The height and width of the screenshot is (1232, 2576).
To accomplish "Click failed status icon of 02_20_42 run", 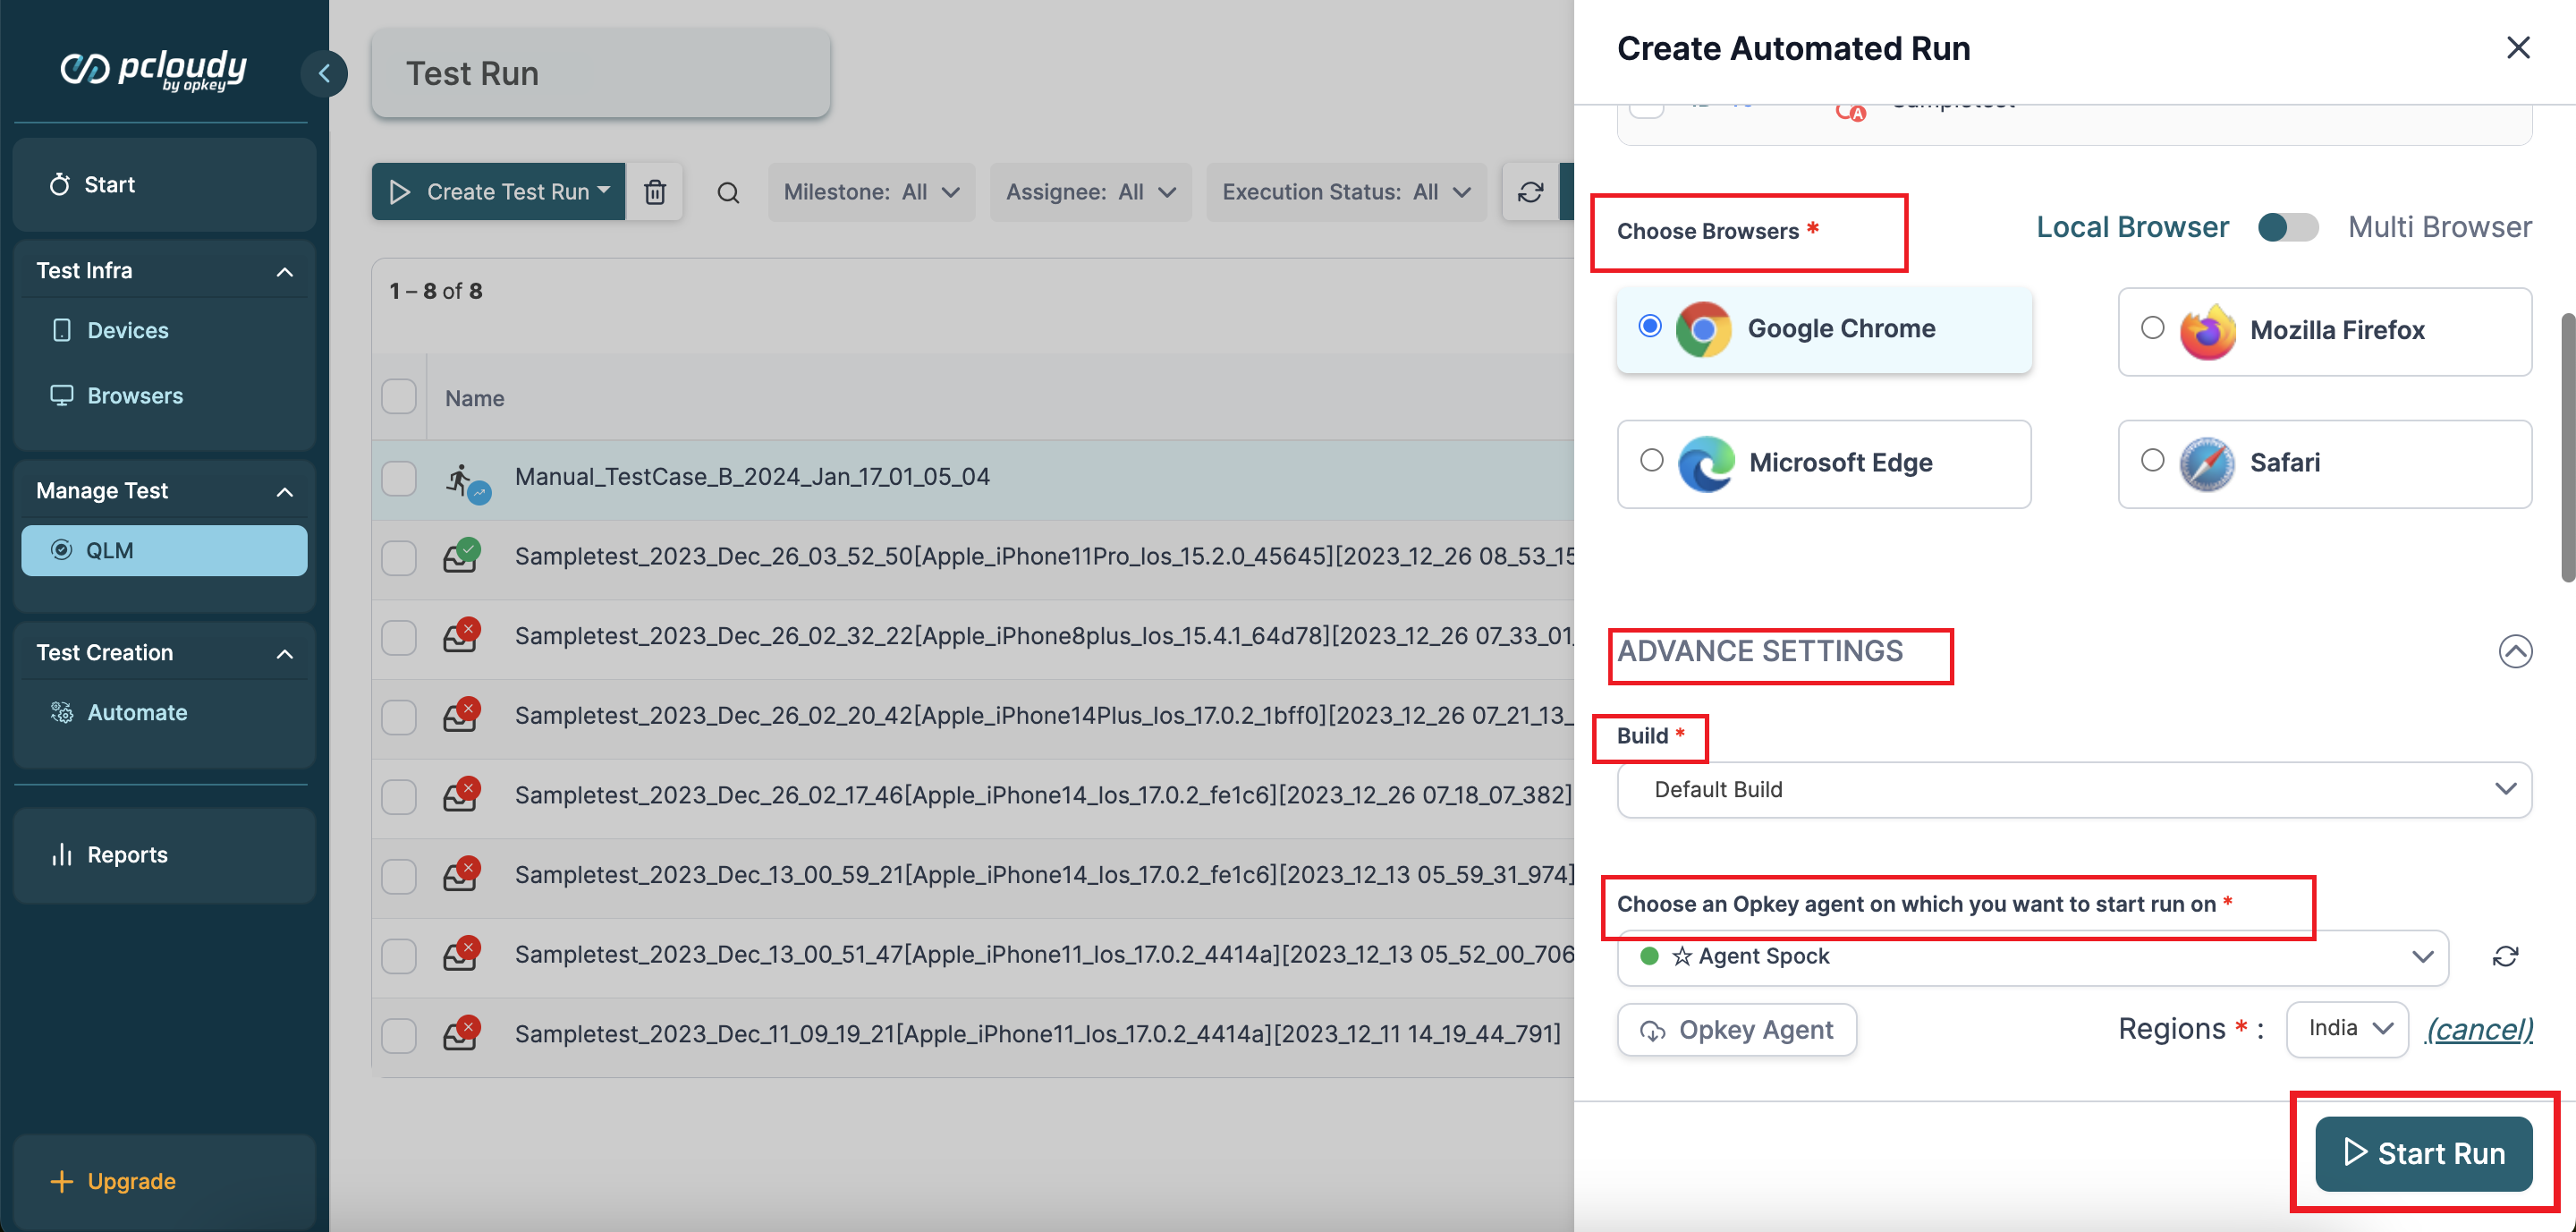I will (461, 716).
